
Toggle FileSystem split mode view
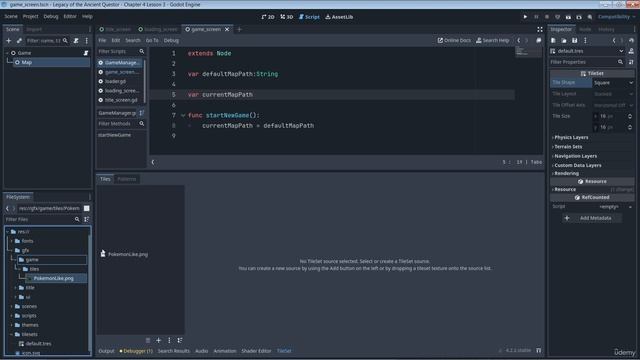point(87,208)
